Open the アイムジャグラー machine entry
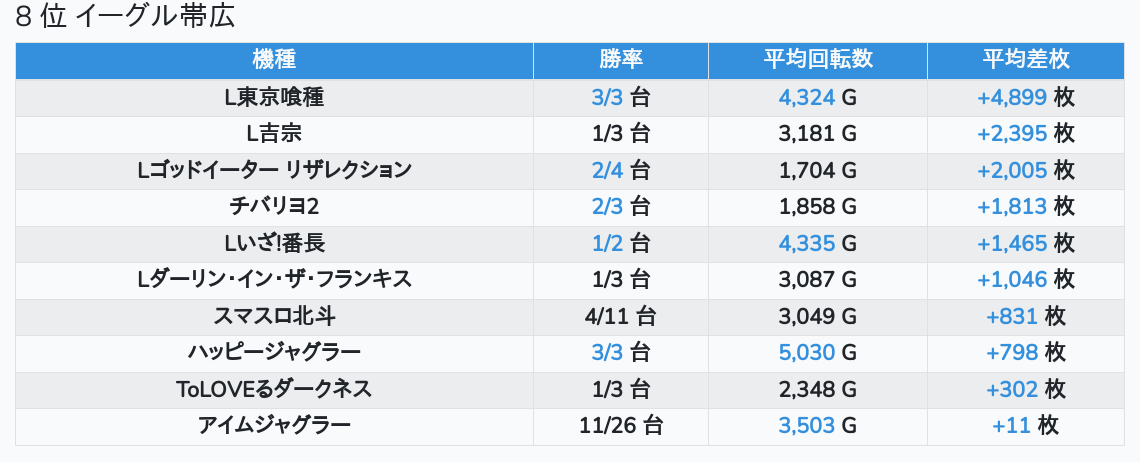 pos(274,426)
